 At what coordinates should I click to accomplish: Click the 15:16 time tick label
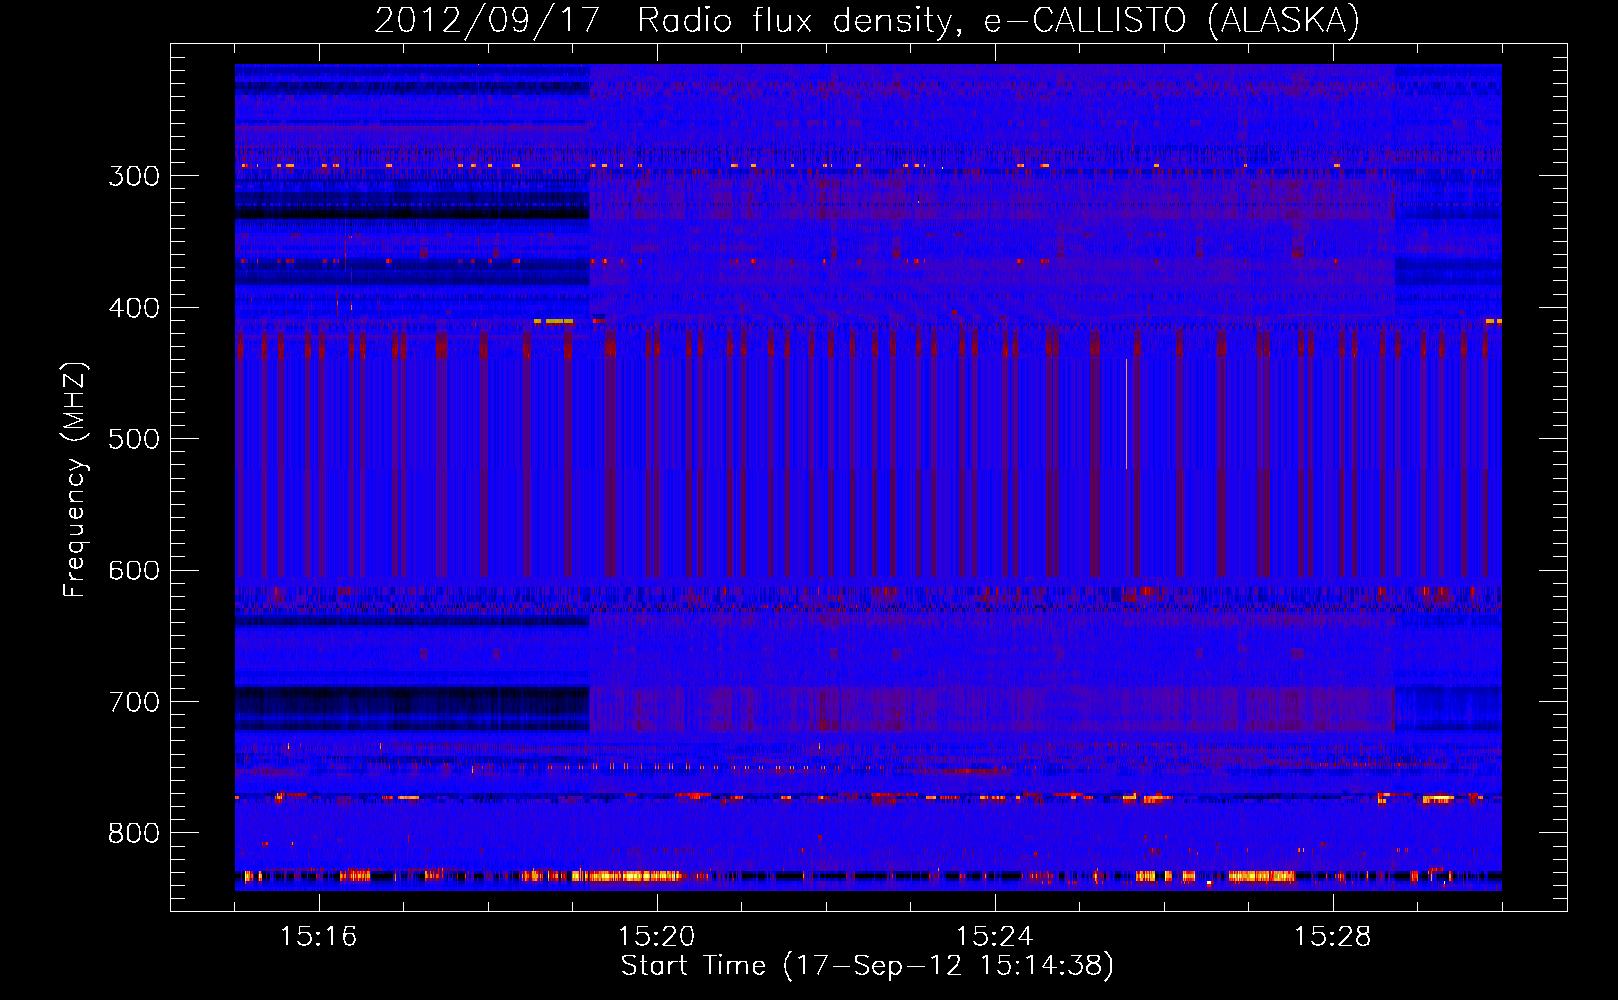(319, 937)
